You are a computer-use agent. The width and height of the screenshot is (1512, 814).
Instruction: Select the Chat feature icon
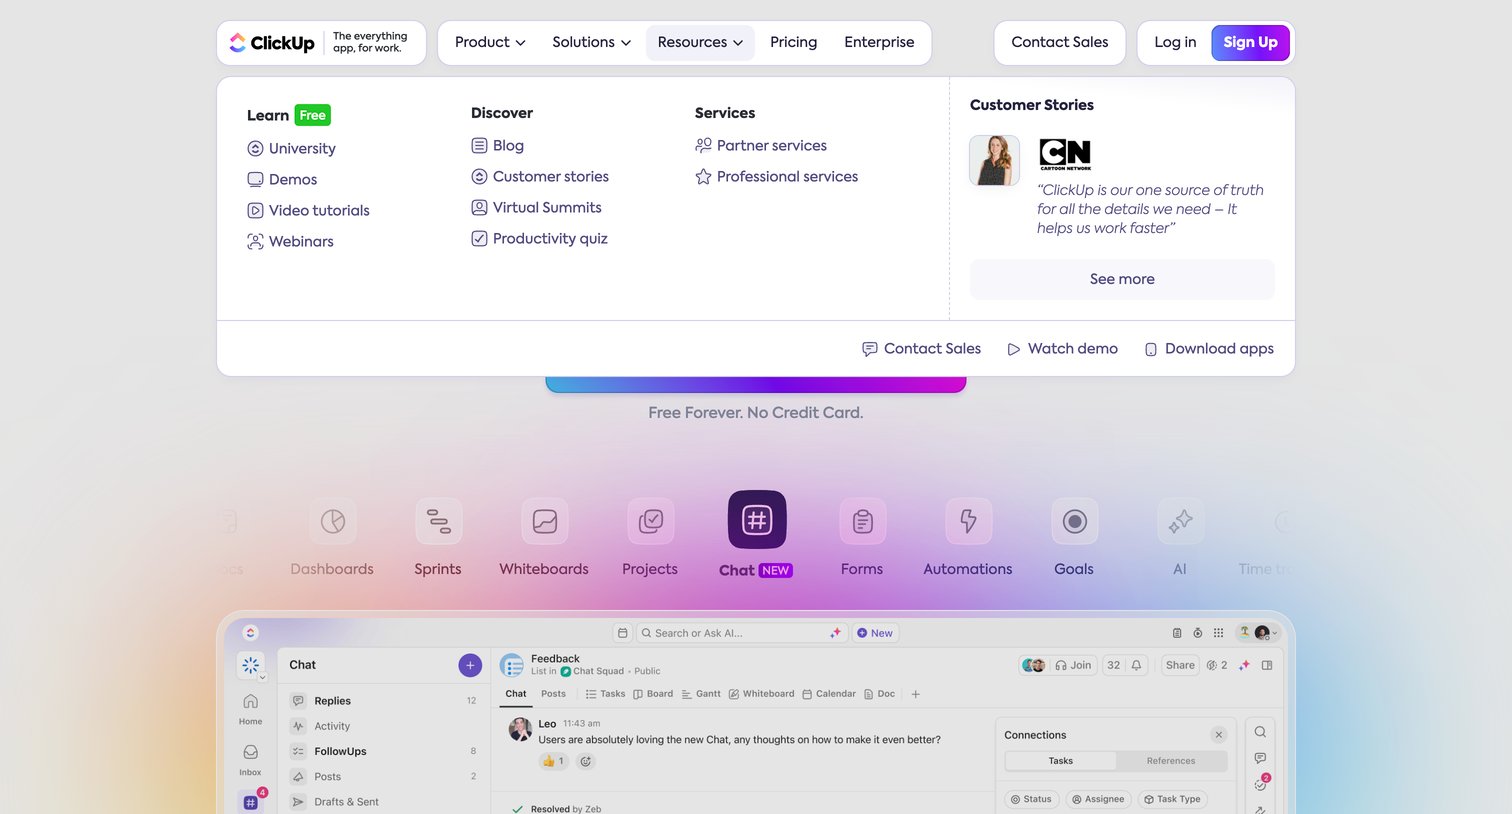point(757,520)
